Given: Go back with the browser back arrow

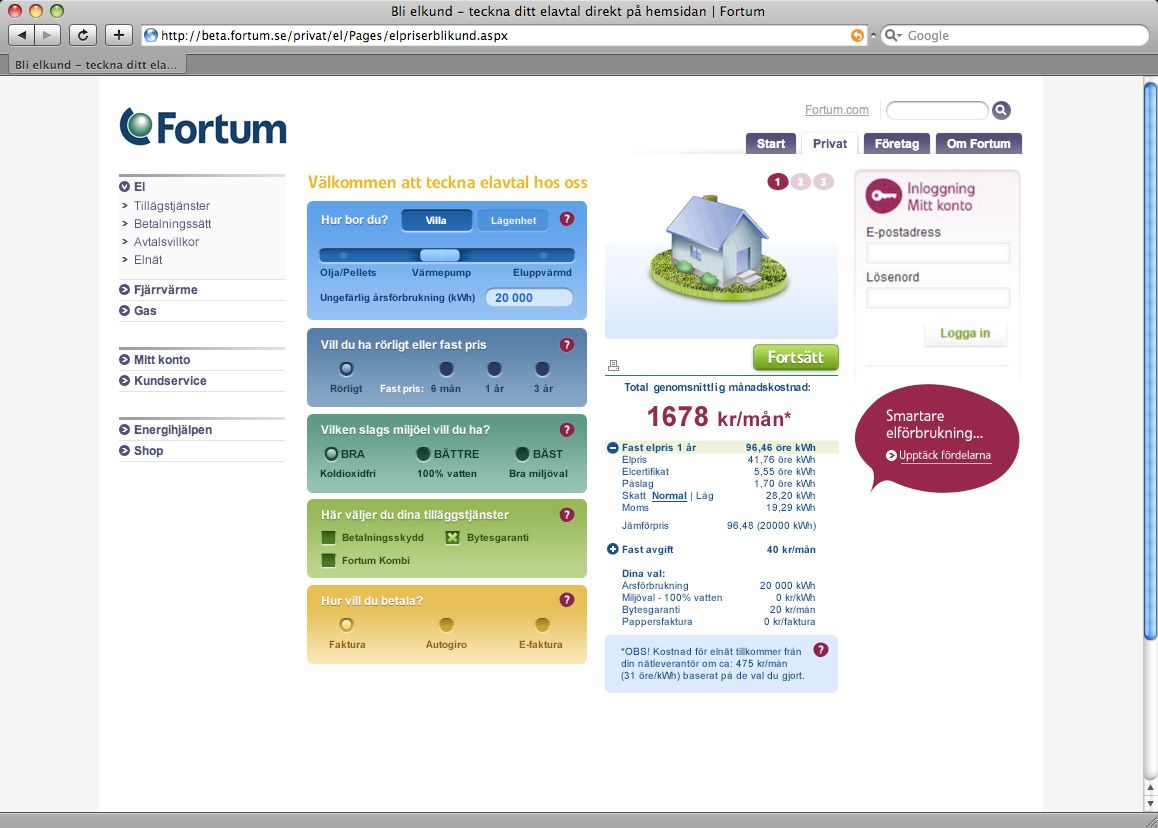Looking at the screenshot, I should (21, 35).
